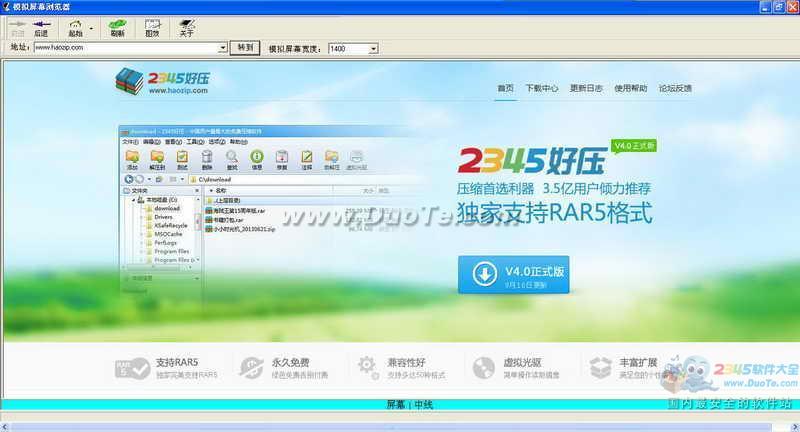Screen dimensions: 800x432
Task: Click the green V4.0正式版 badge
Action: pyautogui.click(x=634, y=146)
